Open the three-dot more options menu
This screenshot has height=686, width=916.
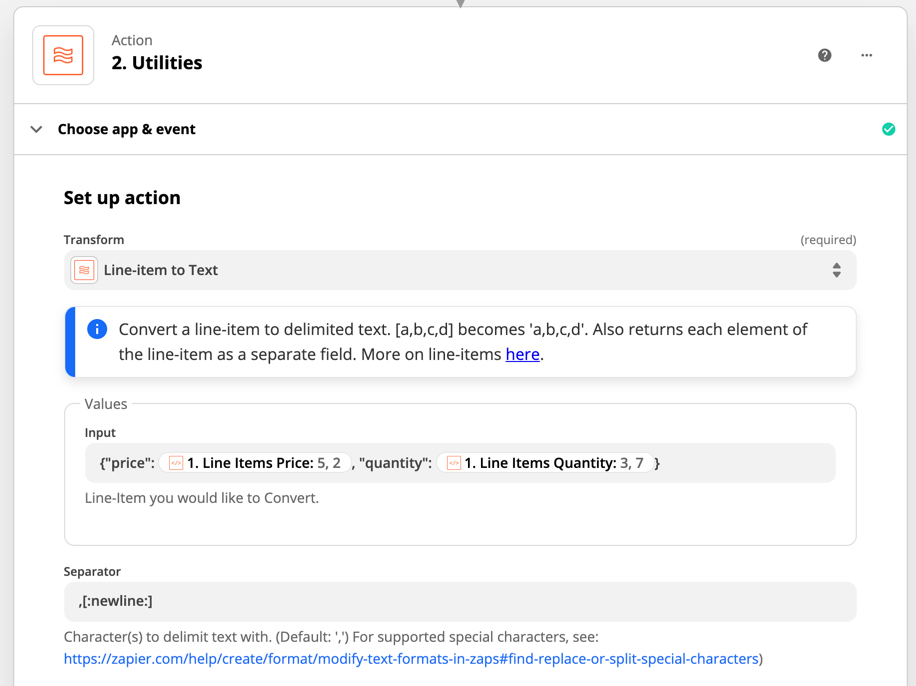866,56
